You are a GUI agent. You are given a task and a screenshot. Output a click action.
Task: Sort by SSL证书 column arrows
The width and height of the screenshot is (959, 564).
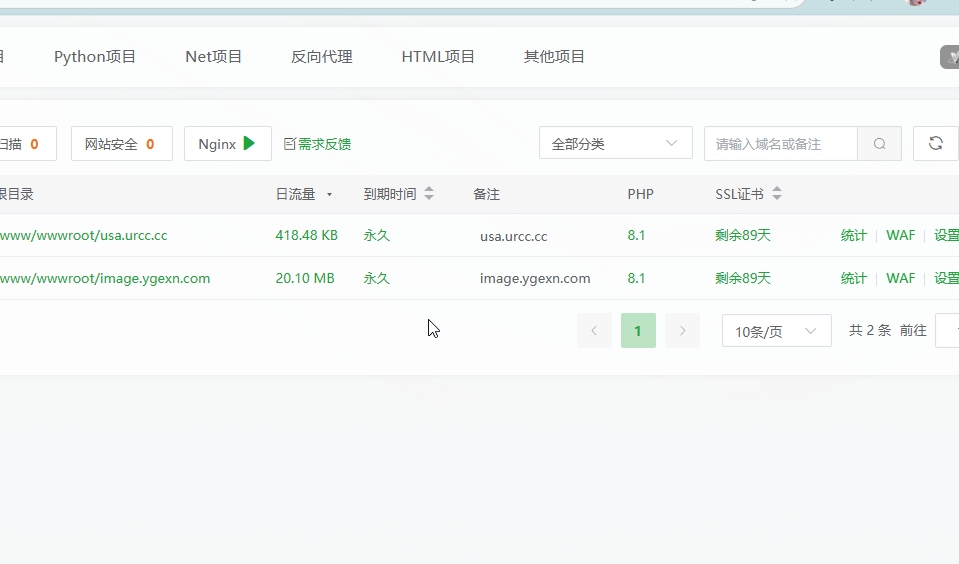[x=777, y=194]
